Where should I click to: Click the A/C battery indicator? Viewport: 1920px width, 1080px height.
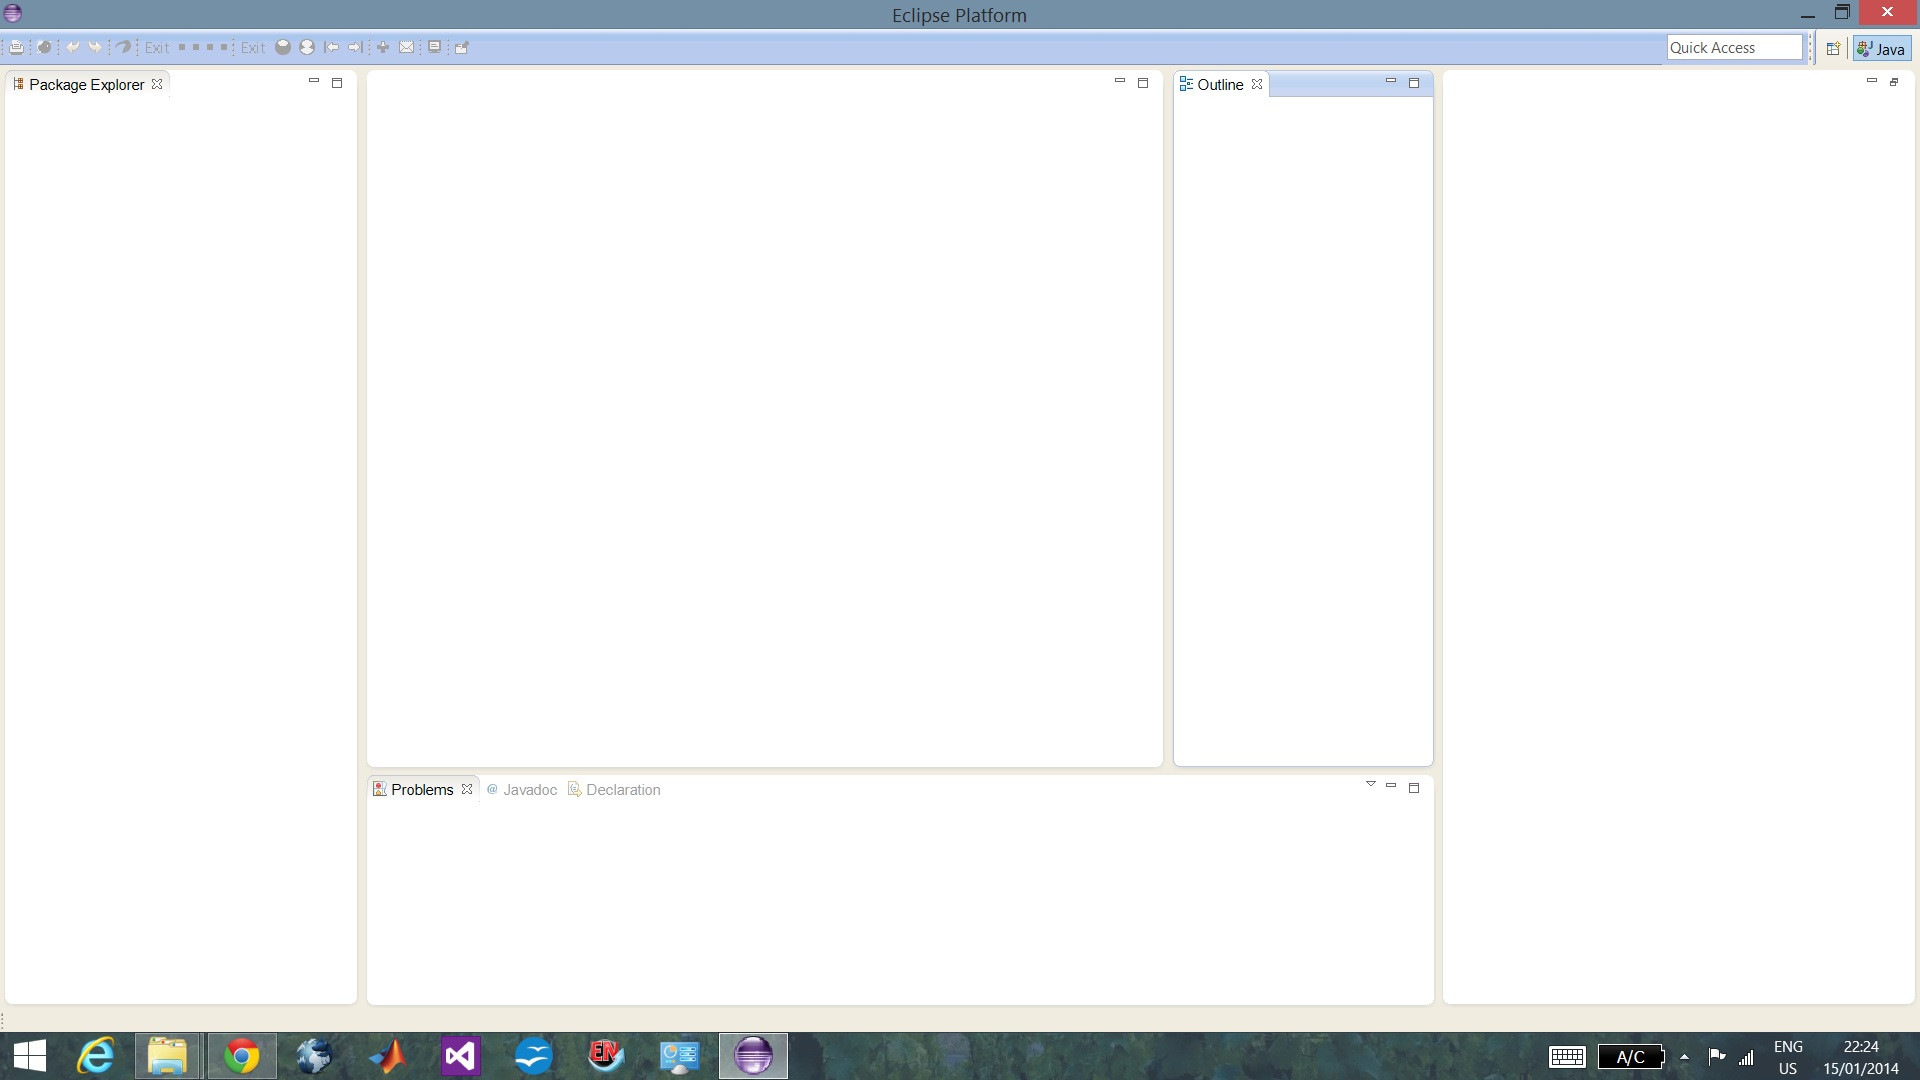pyautogui.click(x=1631, y=1057)
